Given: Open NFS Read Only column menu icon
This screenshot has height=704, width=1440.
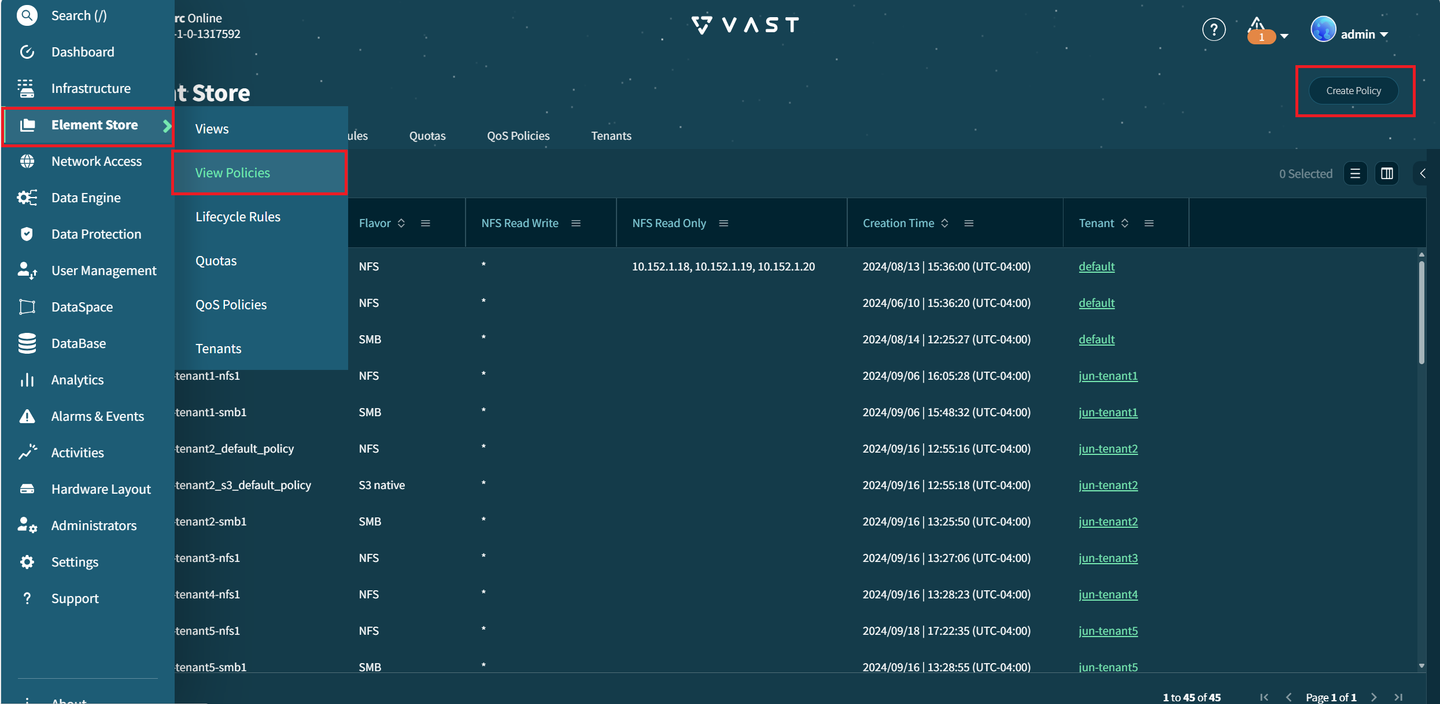Looking at the screenshot, I should coord(723,223).
